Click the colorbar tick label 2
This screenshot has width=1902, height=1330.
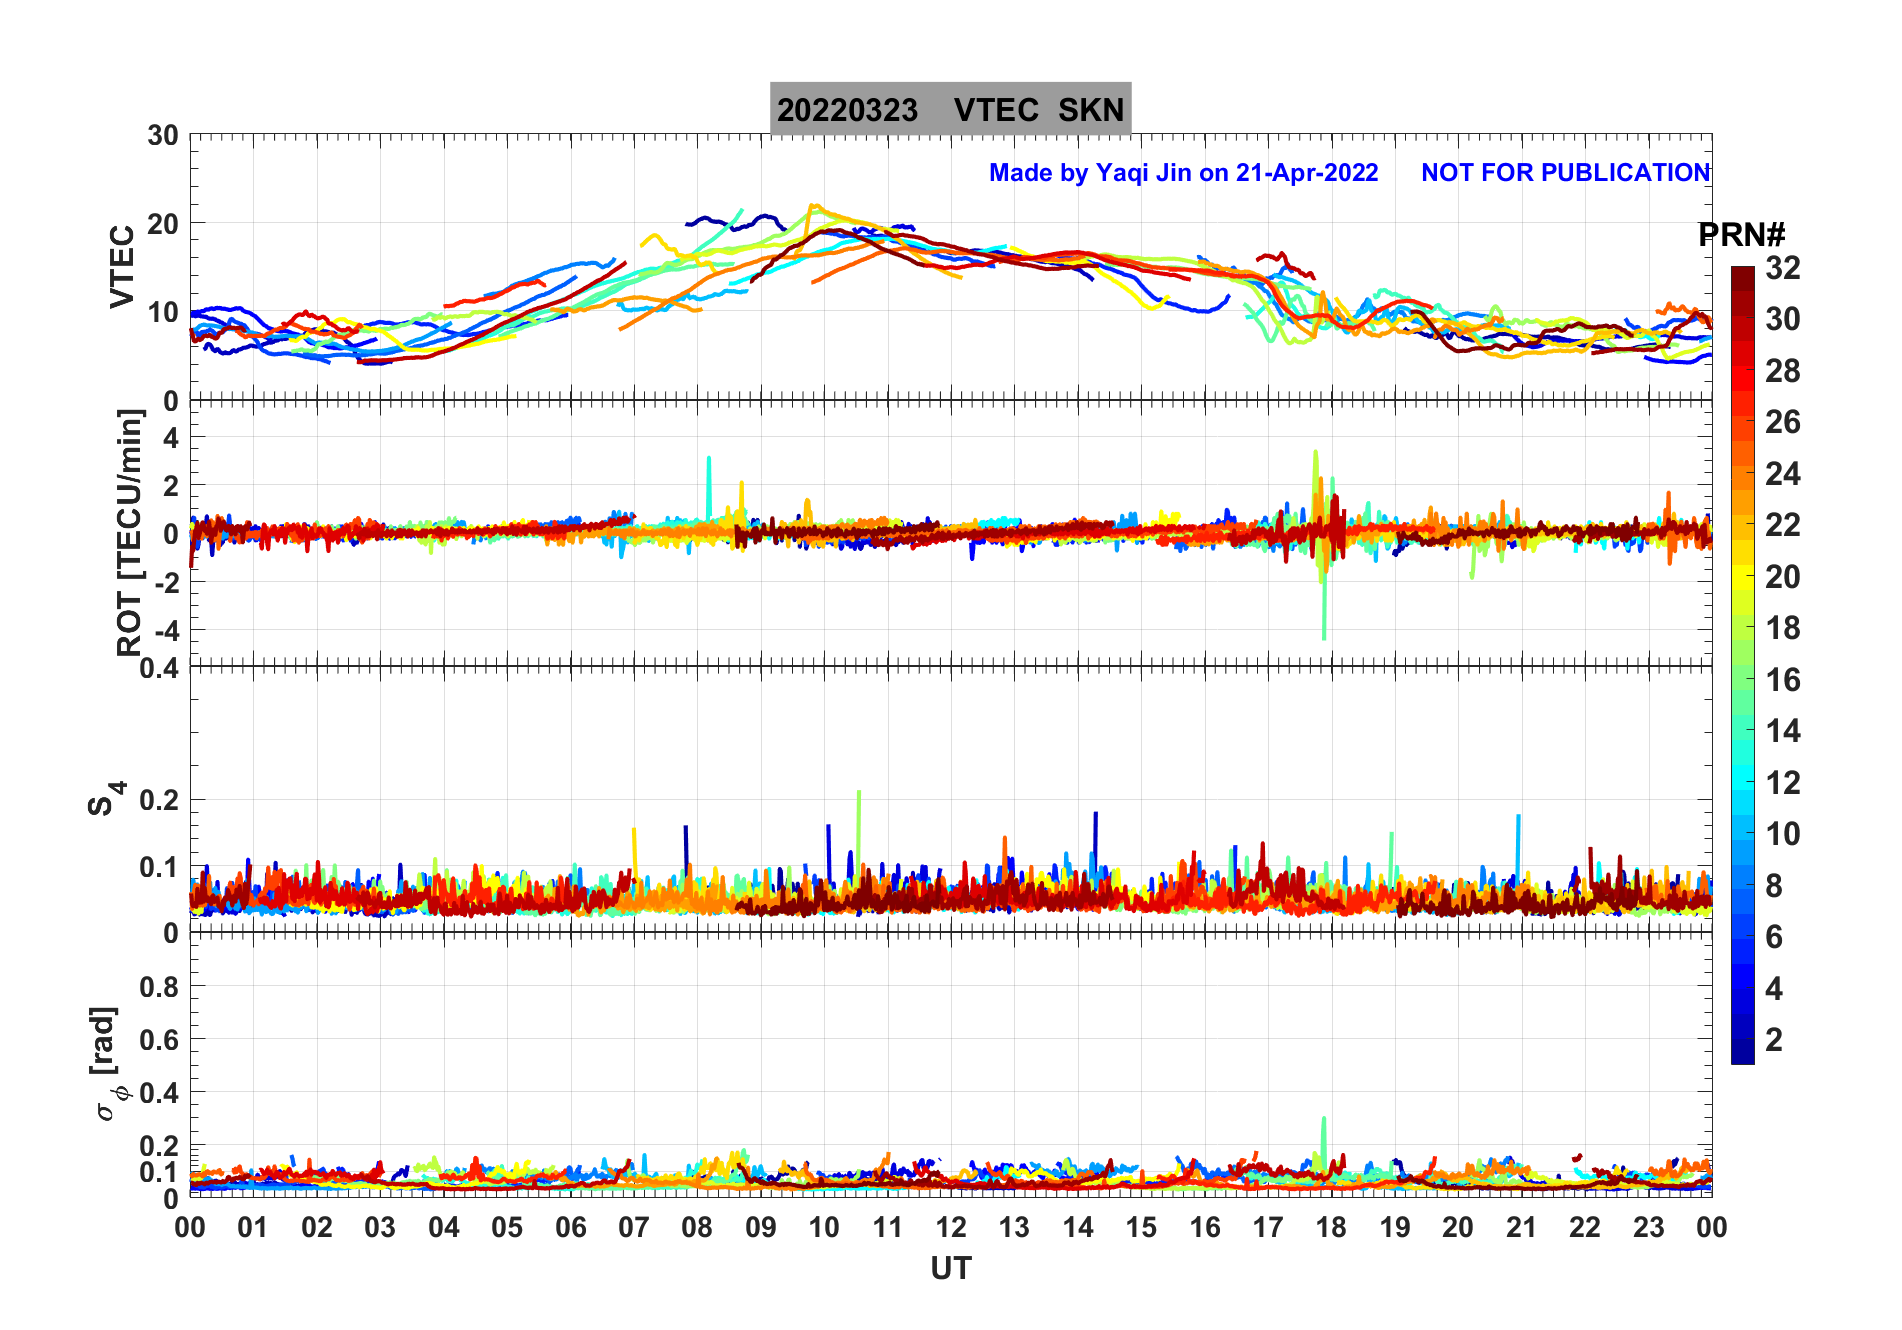[x=1774, y=1040]
